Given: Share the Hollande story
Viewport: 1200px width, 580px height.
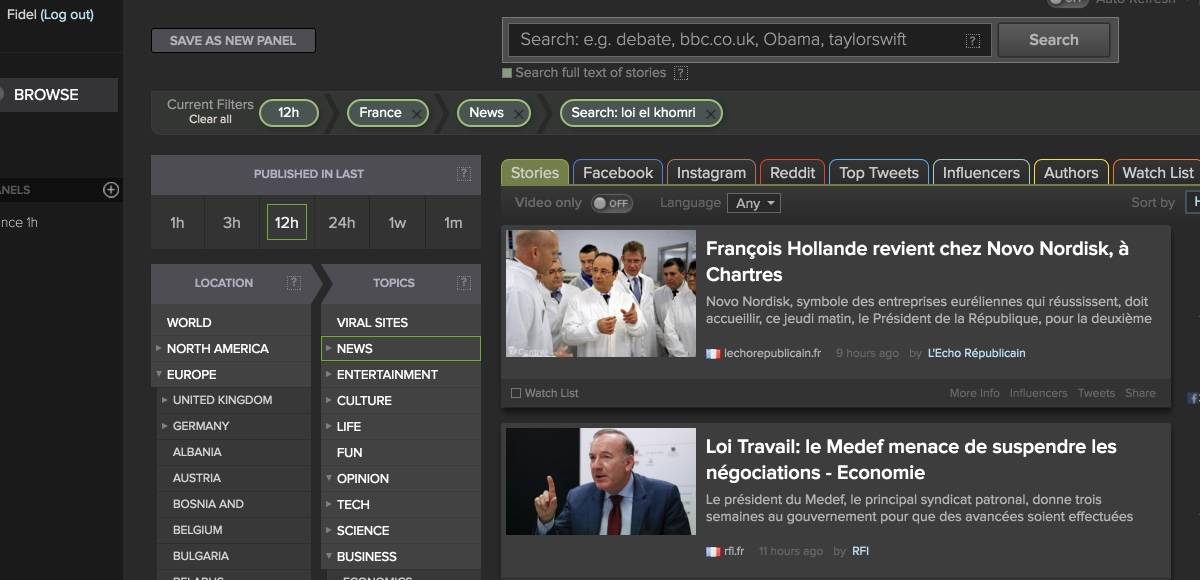Looking at the screenshot, I should 1140,393.
